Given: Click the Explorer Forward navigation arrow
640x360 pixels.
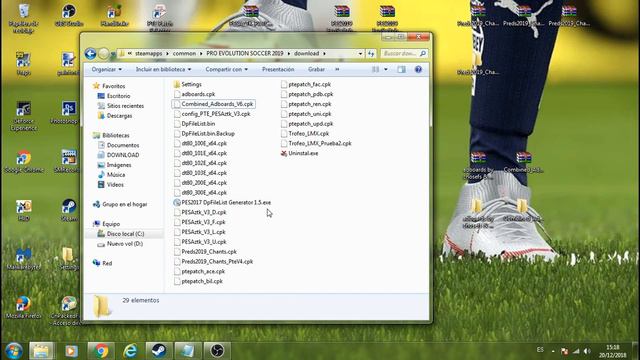Looking at the screenshot, I should tap(104, 53).
